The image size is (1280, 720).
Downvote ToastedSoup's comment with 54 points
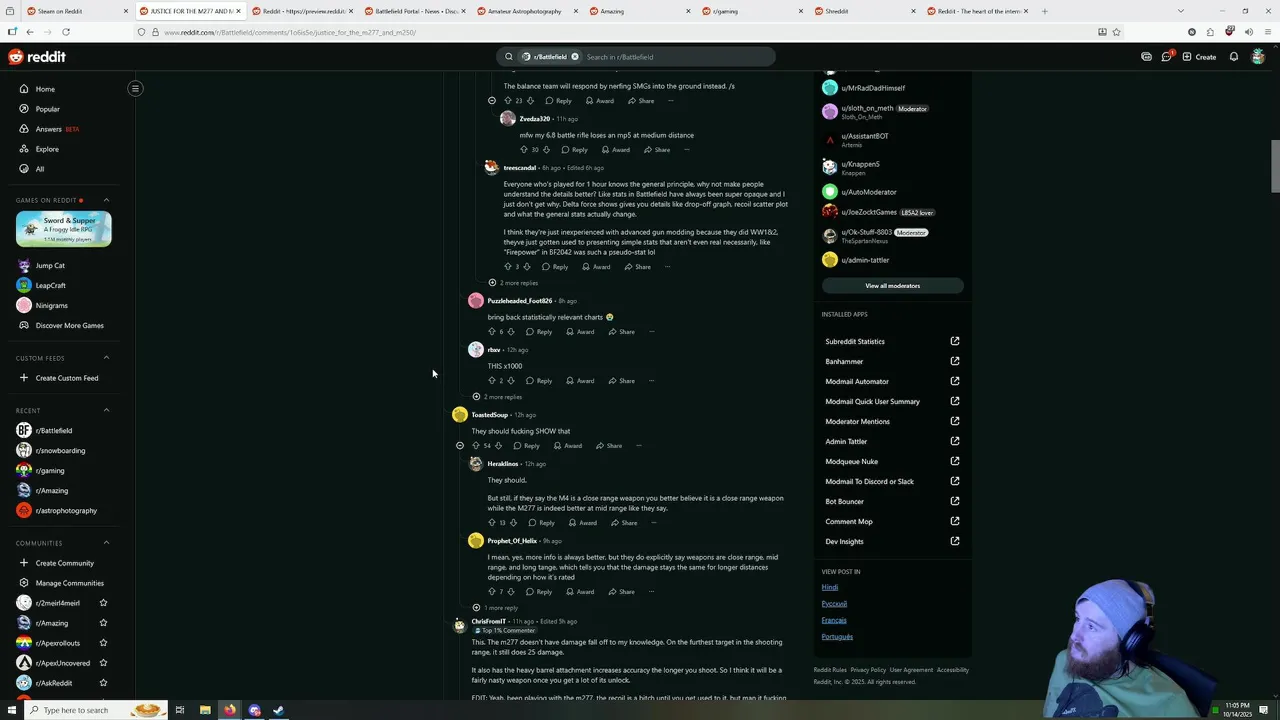click(500, 446)
